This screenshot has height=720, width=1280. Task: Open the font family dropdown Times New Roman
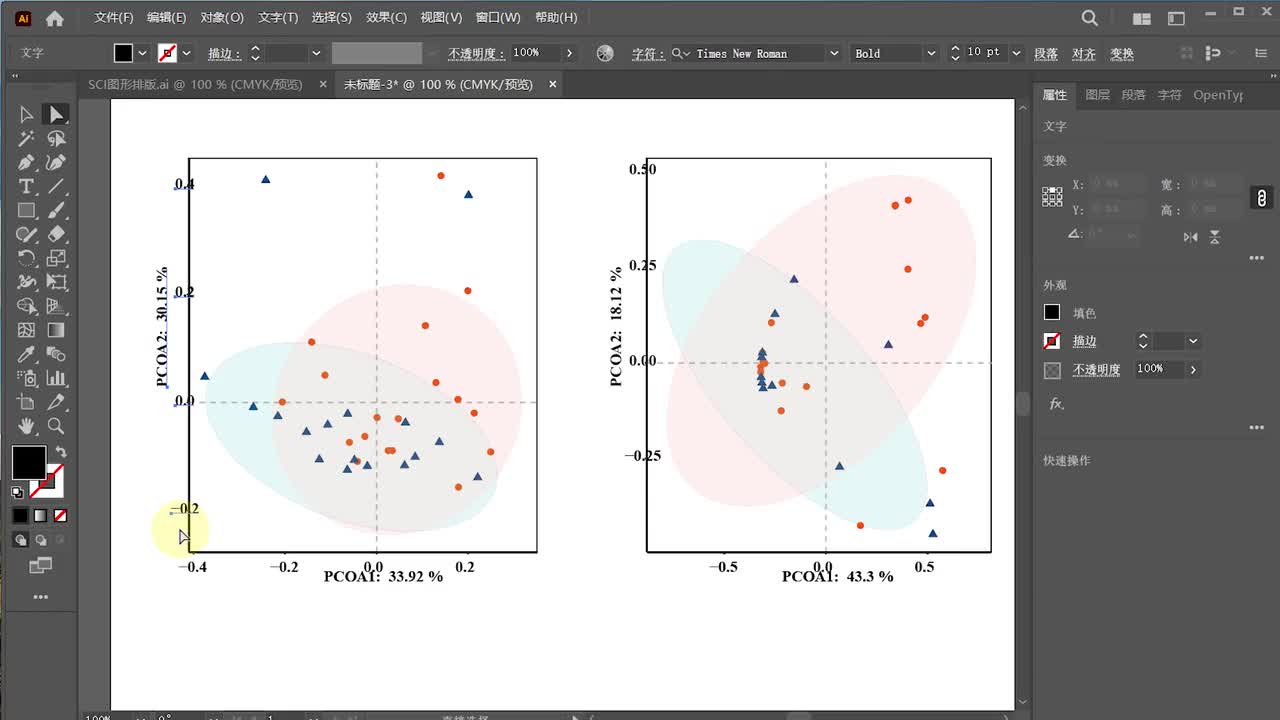833,53
